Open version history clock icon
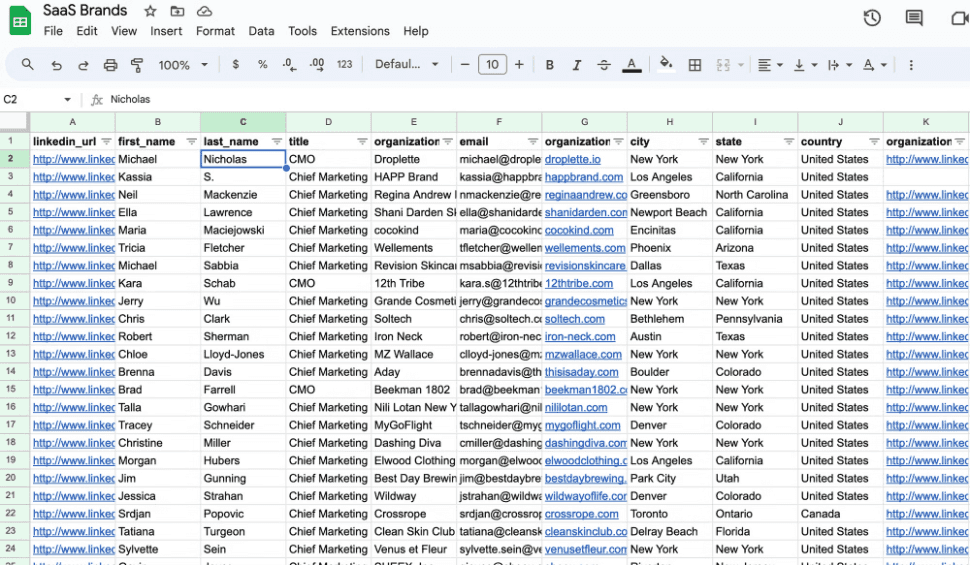The width and height of the screenshot is (970, 565). pos(872,18)
